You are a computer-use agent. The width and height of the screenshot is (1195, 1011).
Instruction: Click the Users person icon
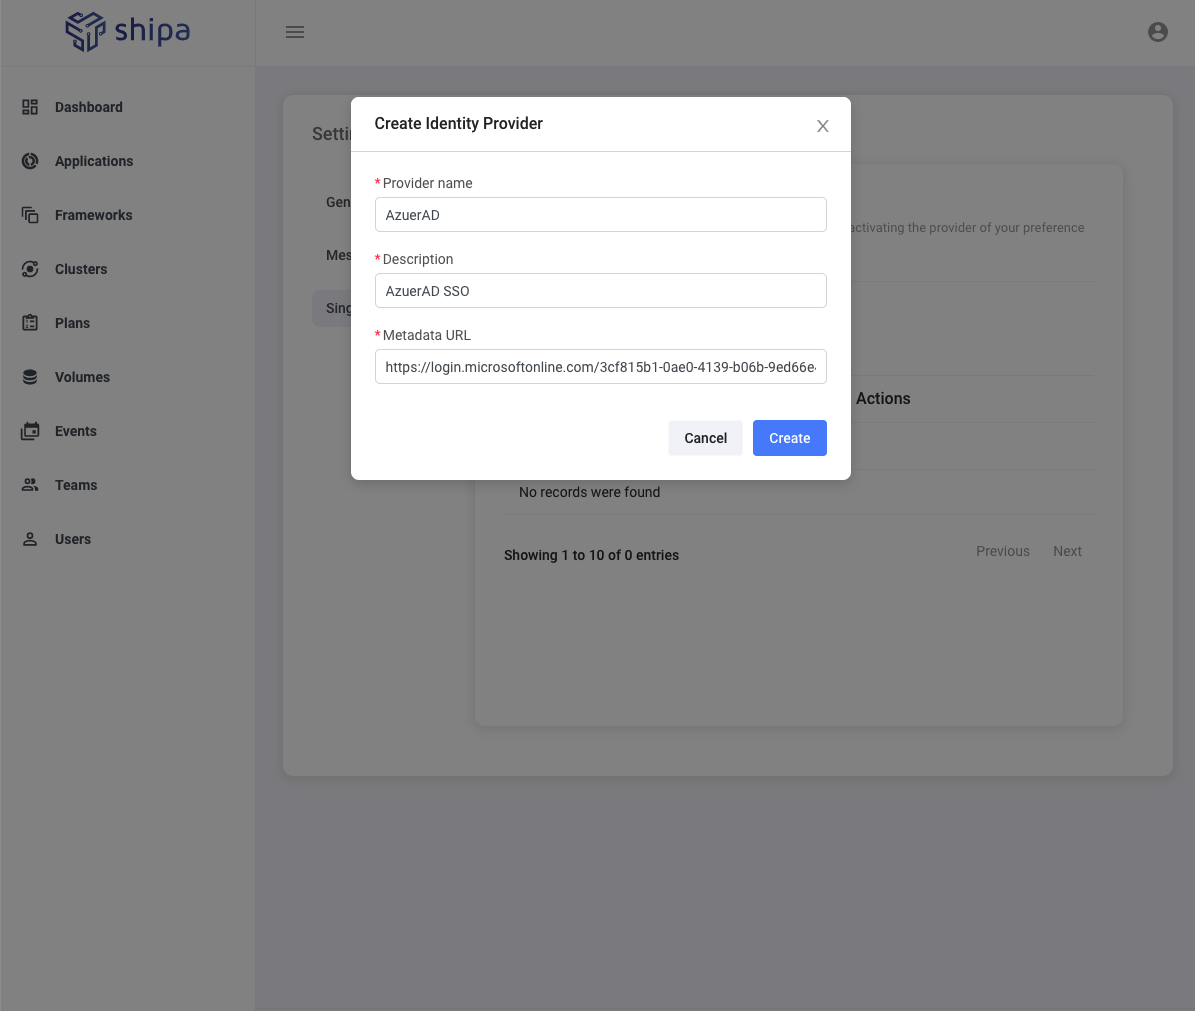click(30, 539)
